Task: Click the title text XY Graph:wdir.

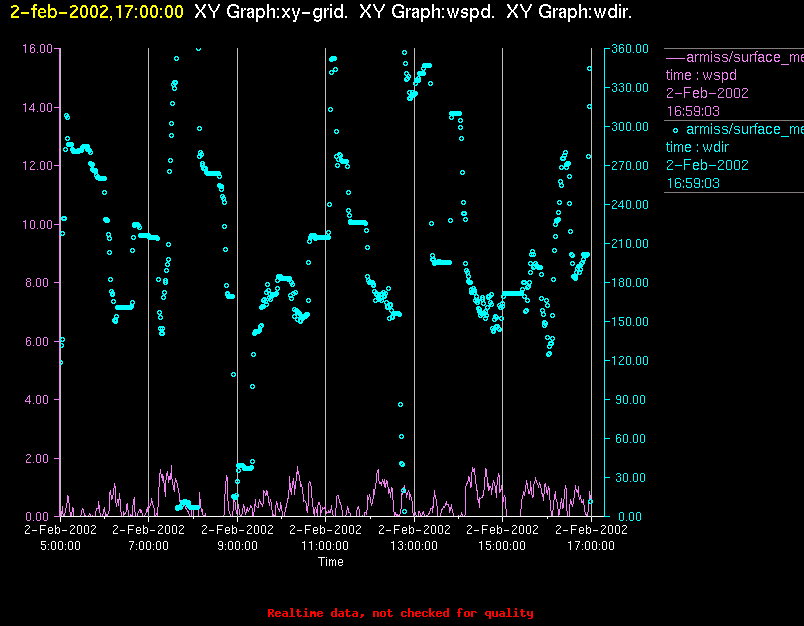Action: click(x=569, y=12)
